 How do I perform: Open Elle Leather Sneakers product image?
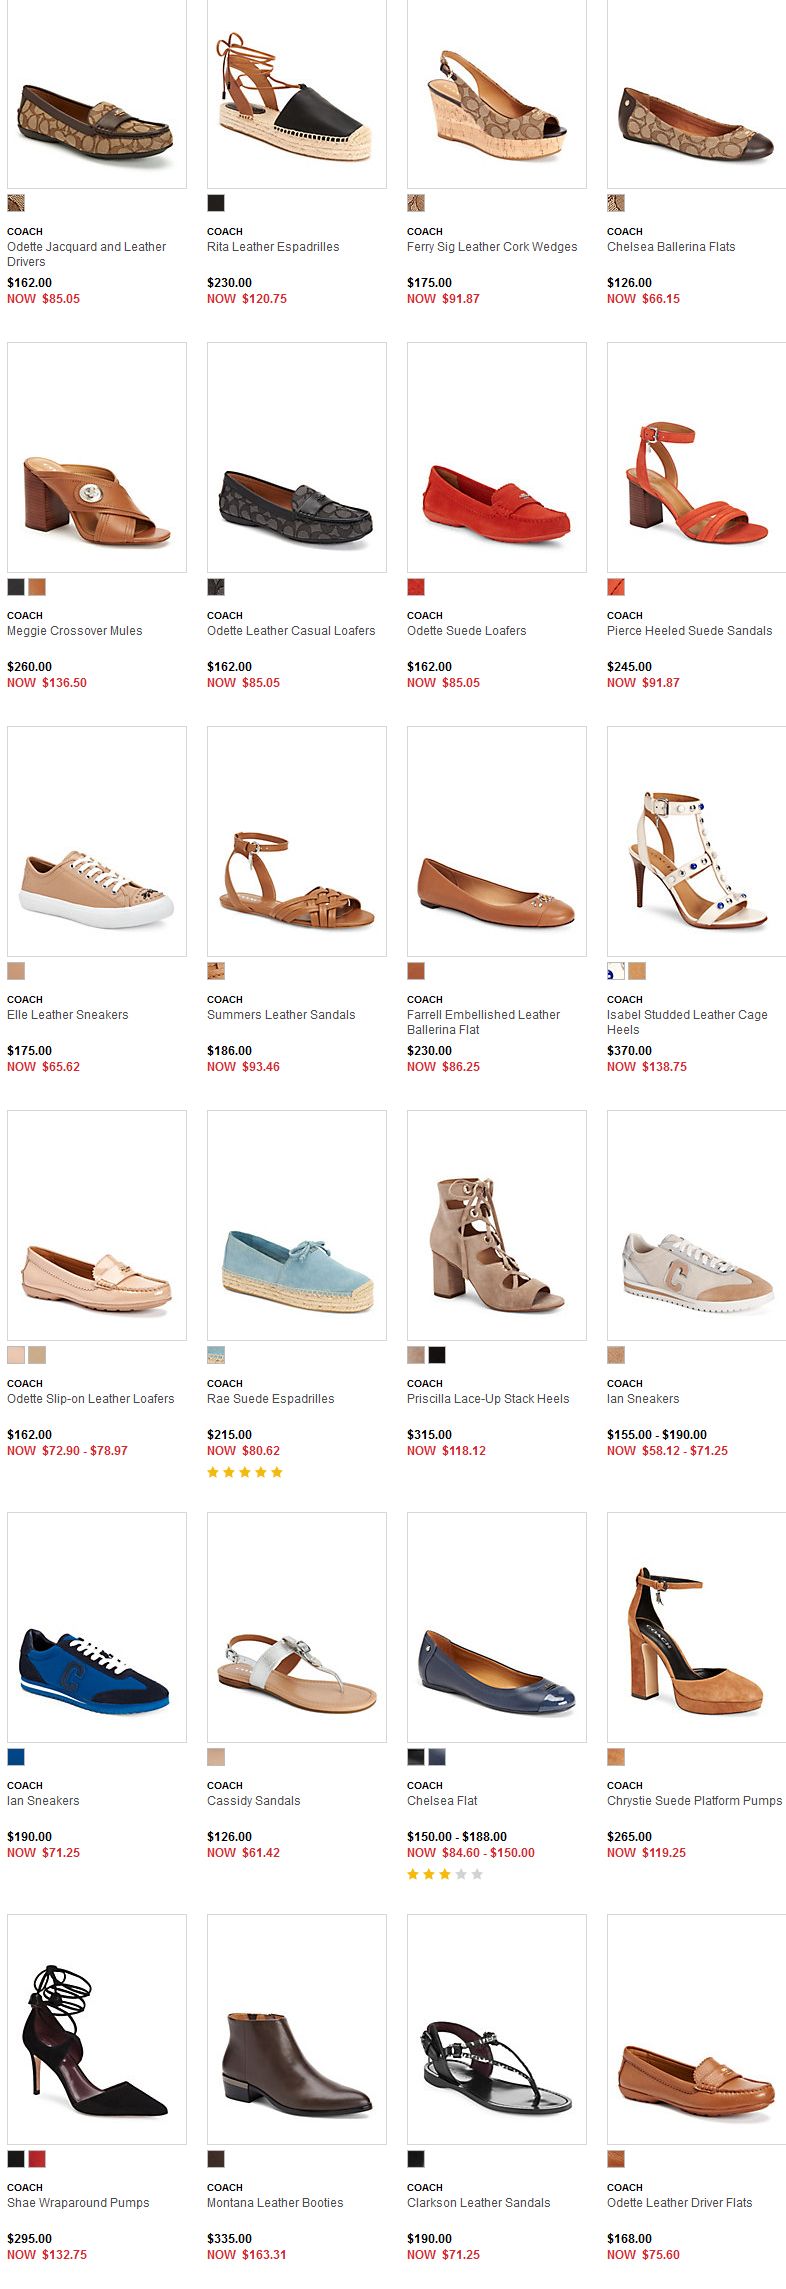pyautogui.click(x=97, y=841)
